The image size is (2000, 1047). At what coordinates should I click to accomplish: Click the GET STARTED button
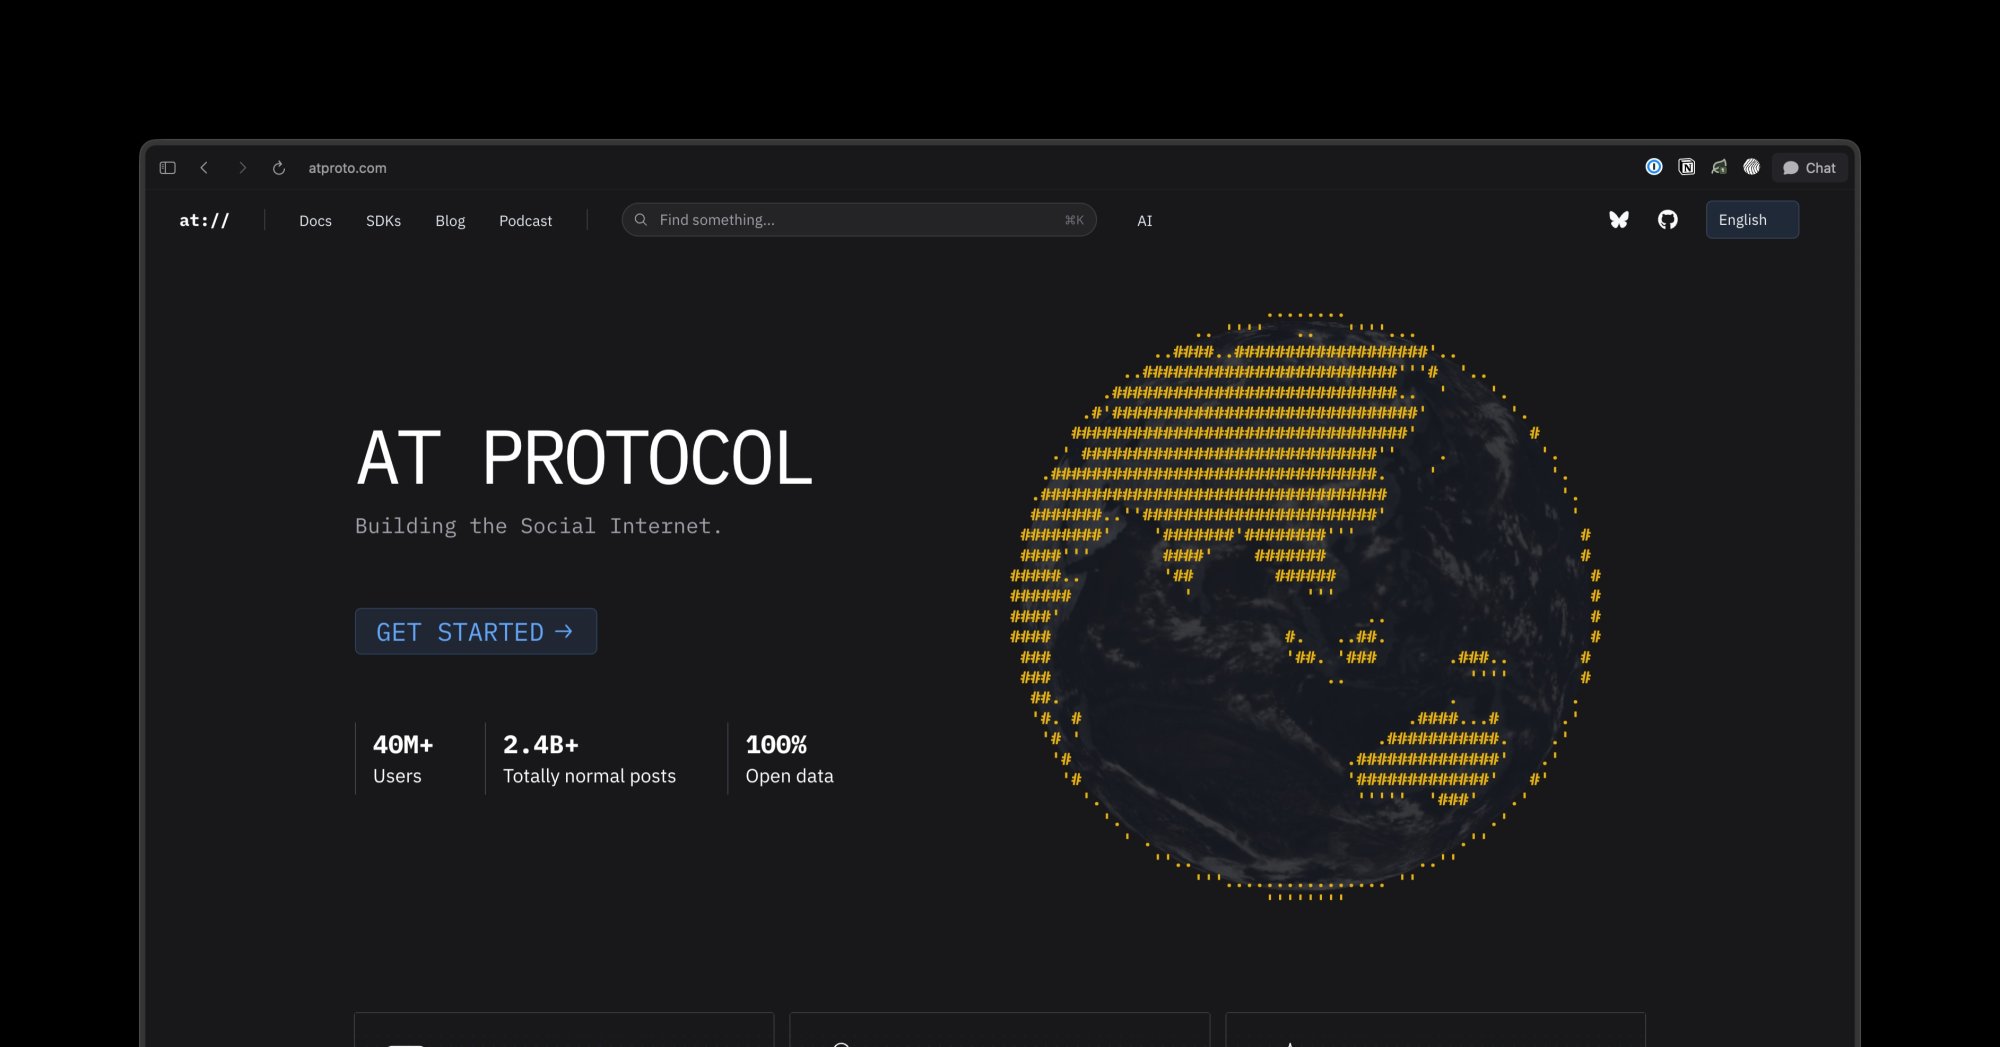(x=476, y=632)
